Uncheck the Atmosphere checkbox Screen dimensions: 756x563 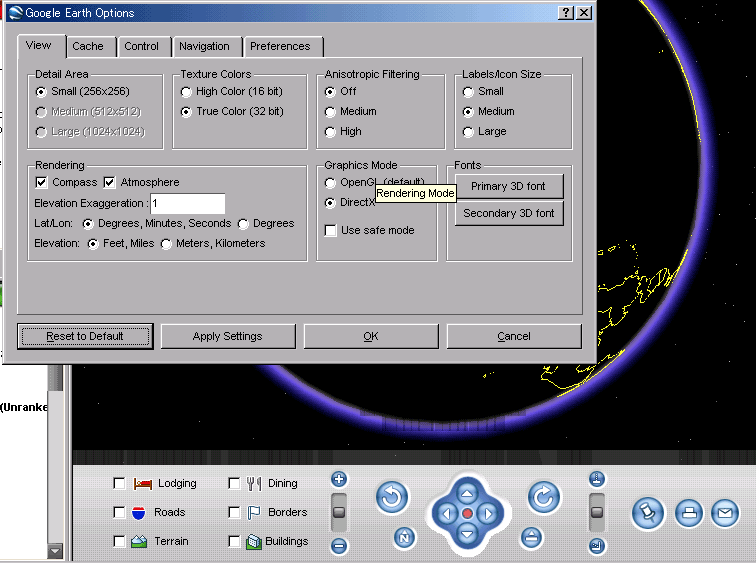(x=109, y=182)
